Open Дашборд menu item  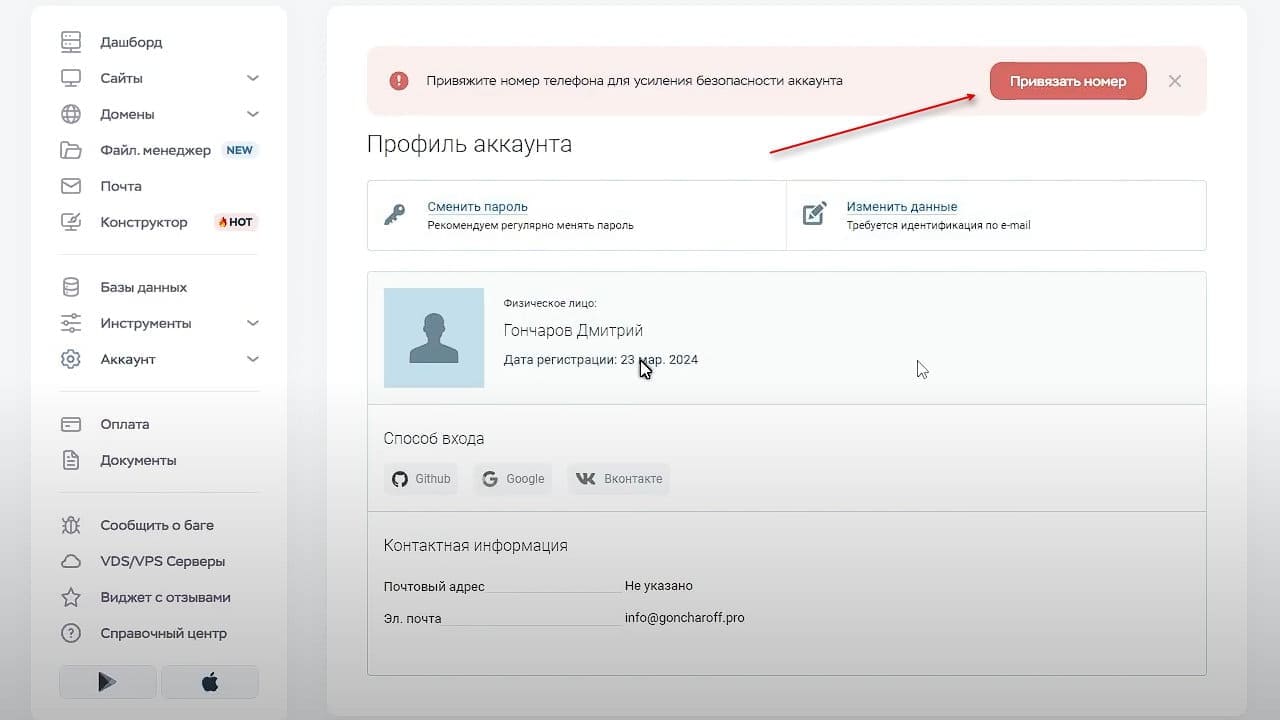[x=131, y=42]
